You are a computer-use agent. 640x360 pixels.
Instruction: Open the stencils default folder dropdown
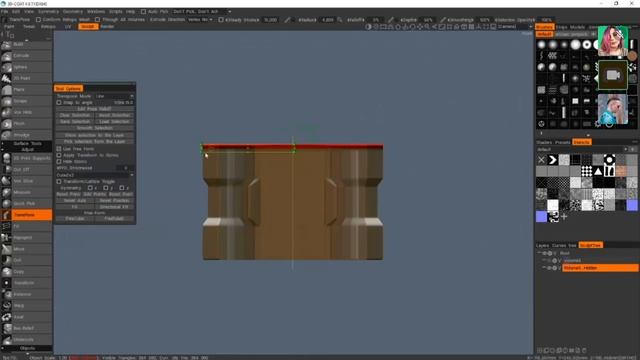pyautogui.click(x=582, y=149)
